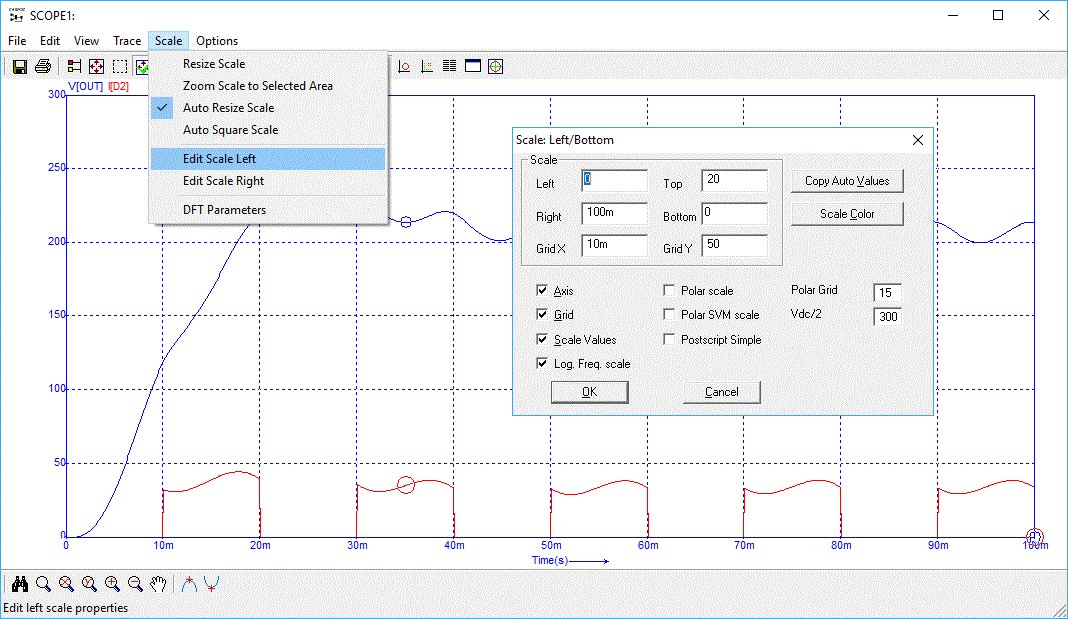Click the Save floppy disk toolbar icon
Viewport: 1068px width, 619px height.
coord(20,66)
